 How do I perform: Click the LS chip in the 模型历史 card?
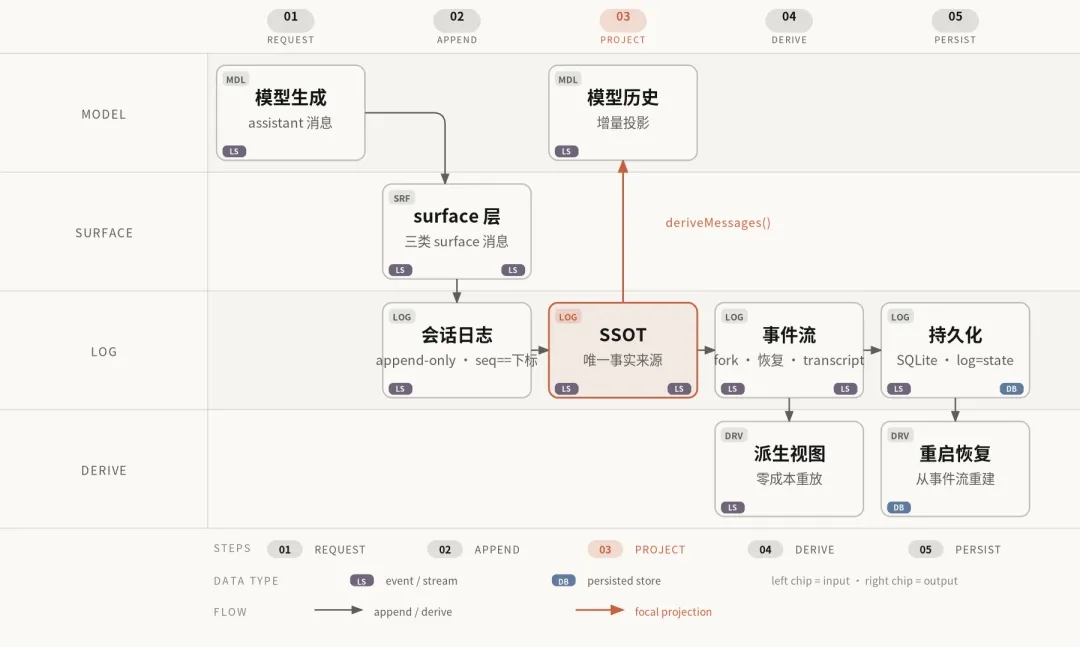point(566,152)
